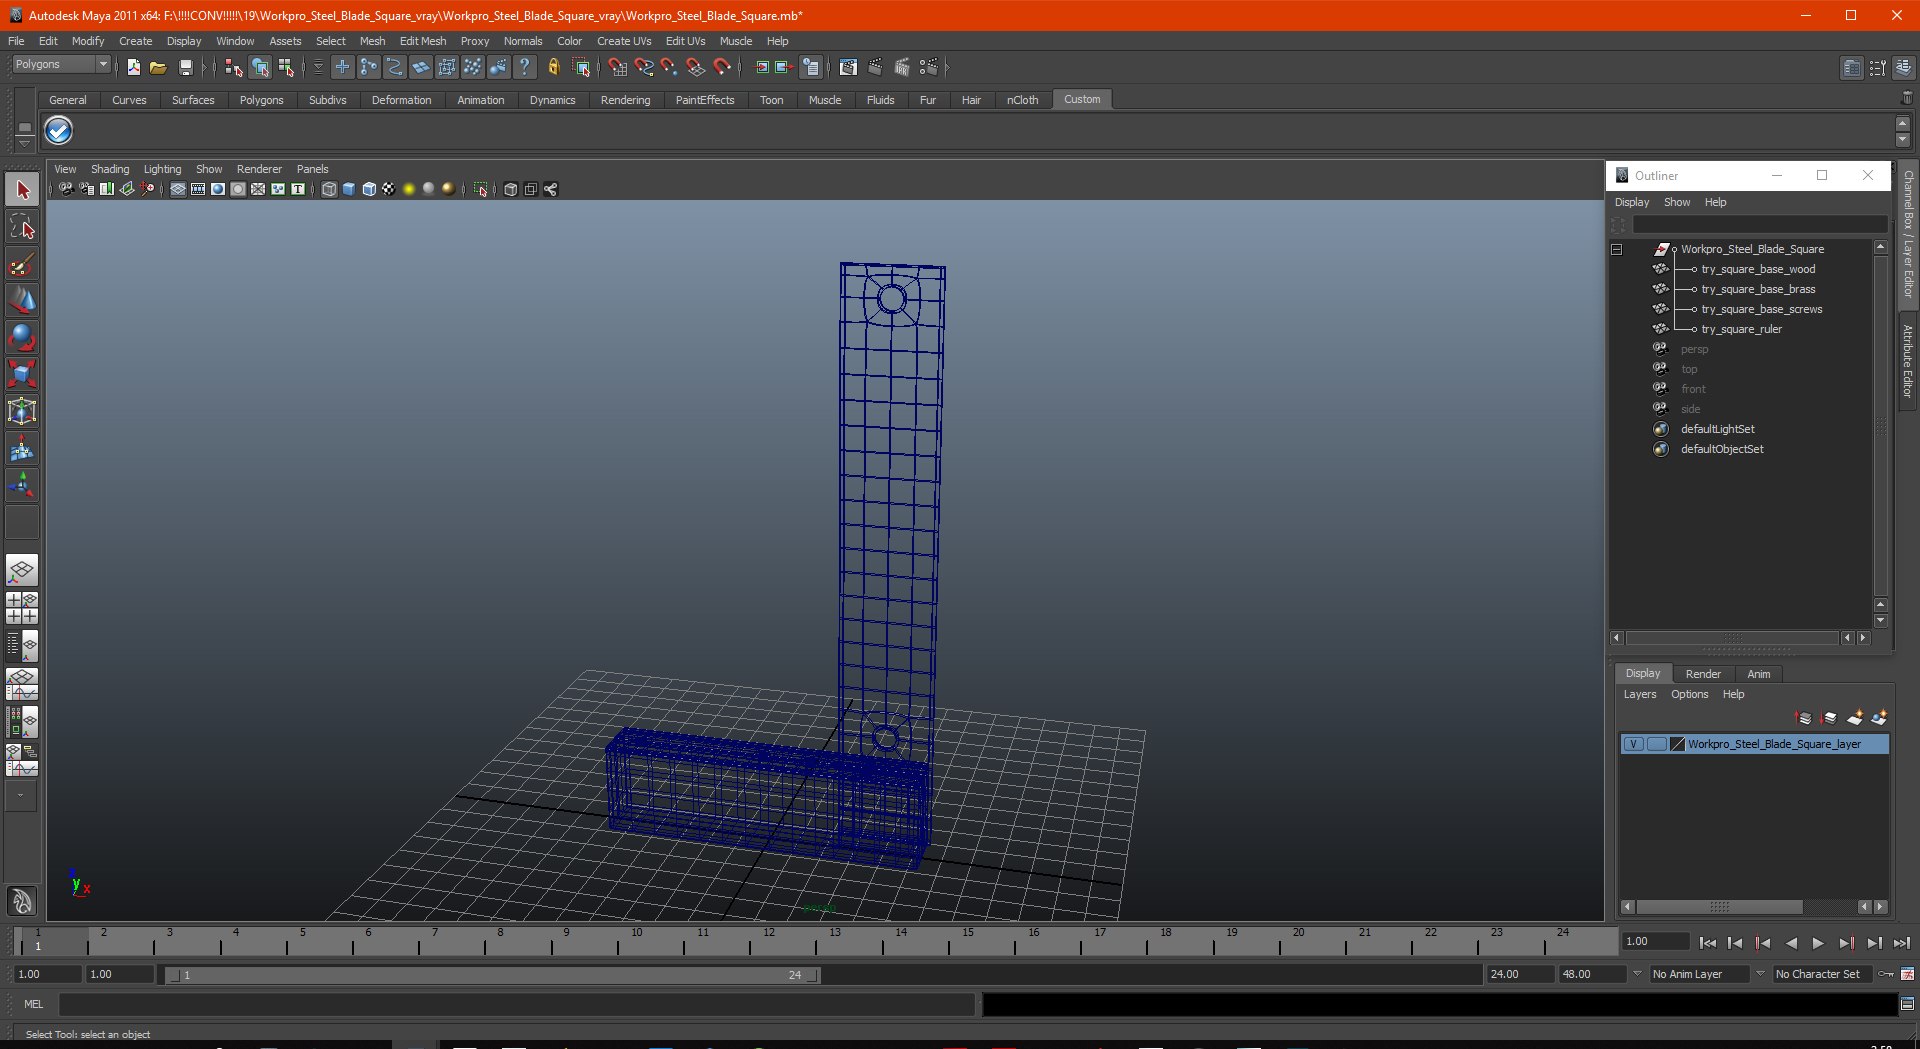Click the lock selection padlock icon
1920x1049 pixels.
pyautogui.click(x=553, y=67)
